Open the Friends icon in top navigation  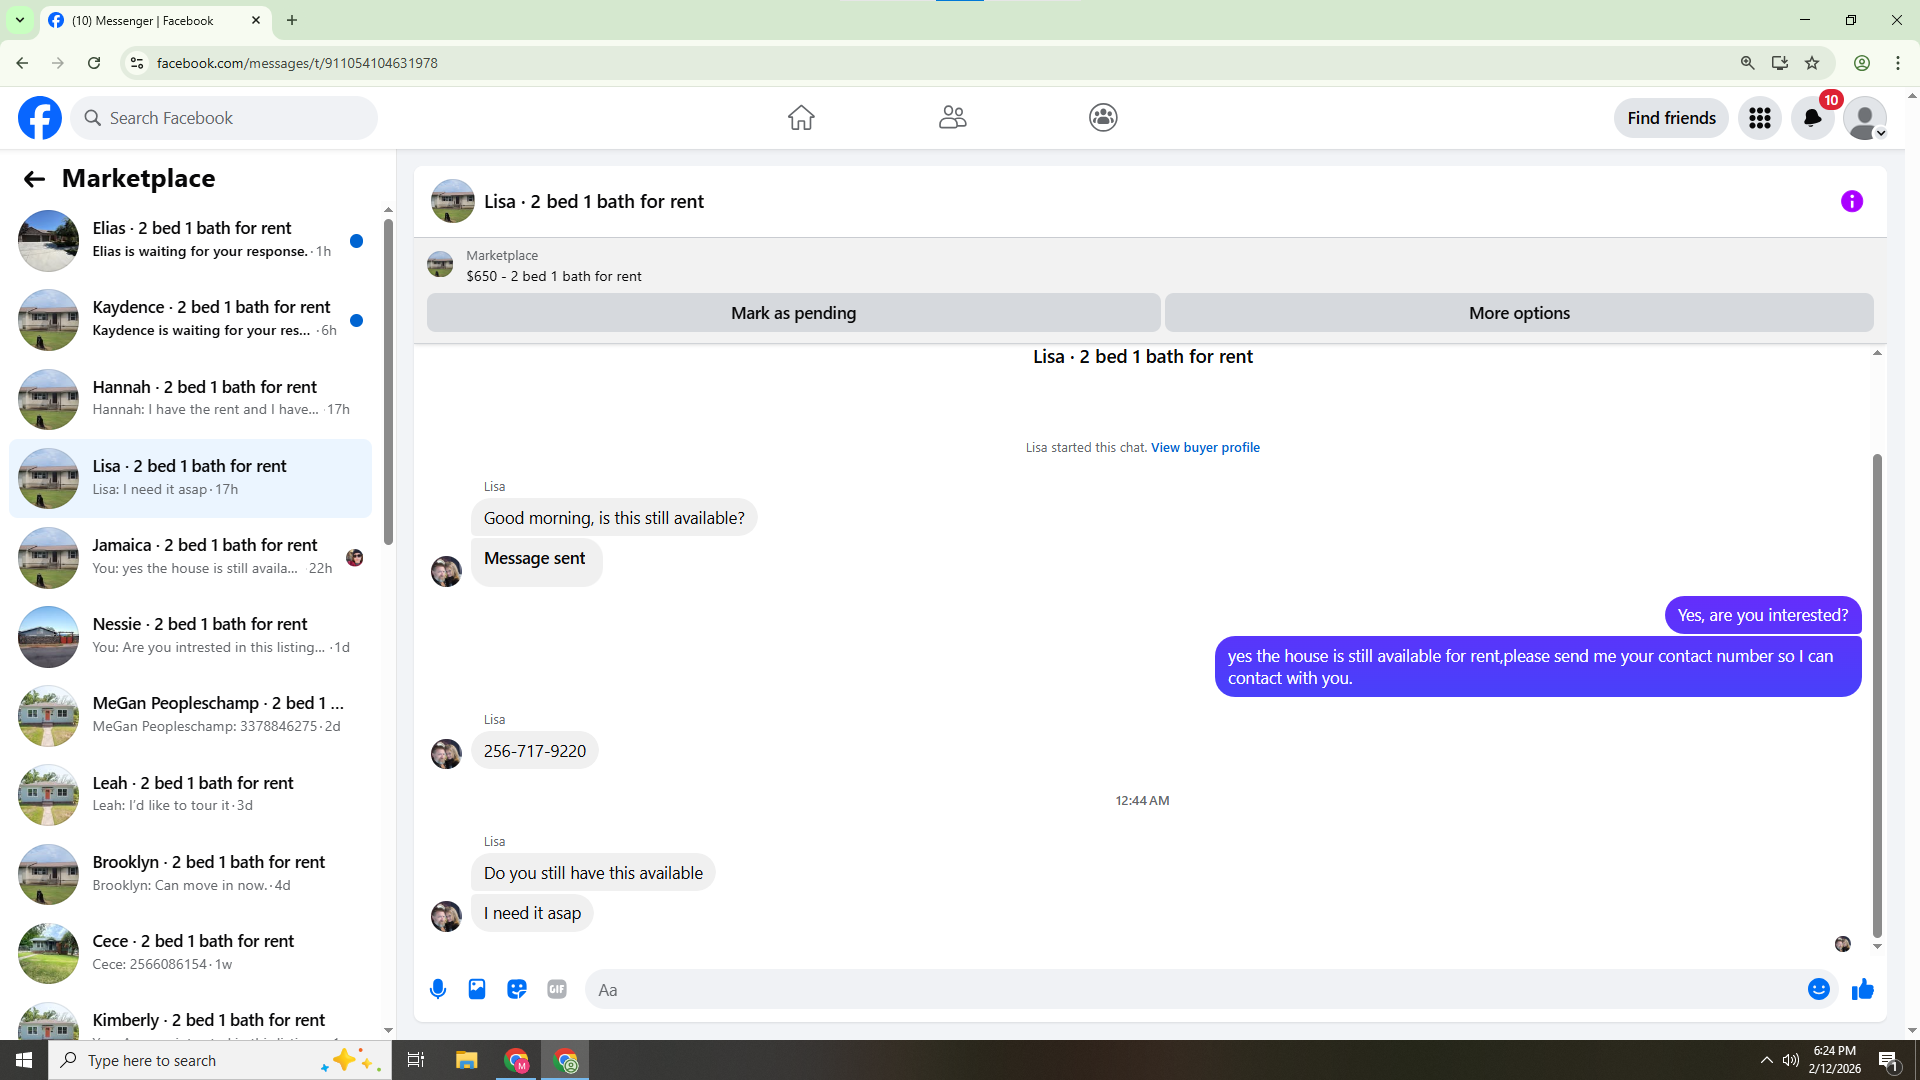coord(953,118)
